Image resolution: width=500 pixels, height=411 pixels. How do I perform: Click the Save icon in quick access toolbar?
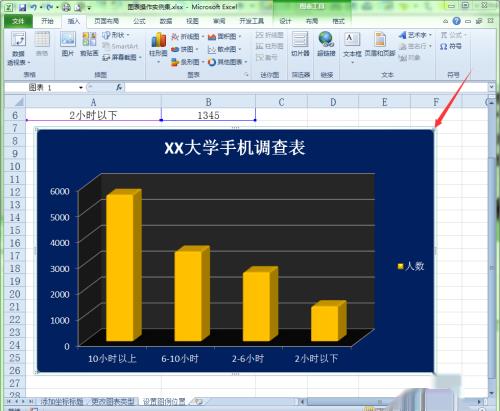(x=22, y=7)
